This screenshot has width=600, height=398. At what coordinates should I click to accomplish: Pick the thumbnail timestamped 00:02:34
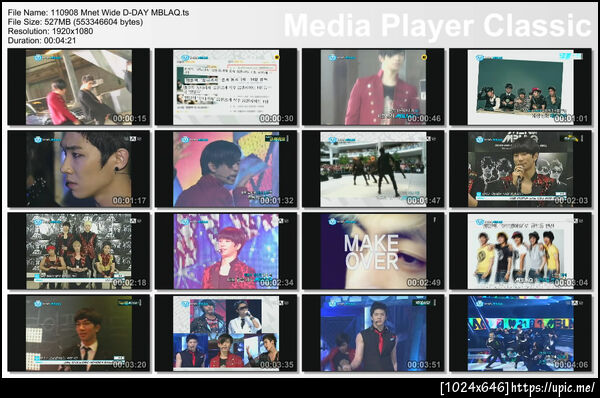[x=226, y=251]
